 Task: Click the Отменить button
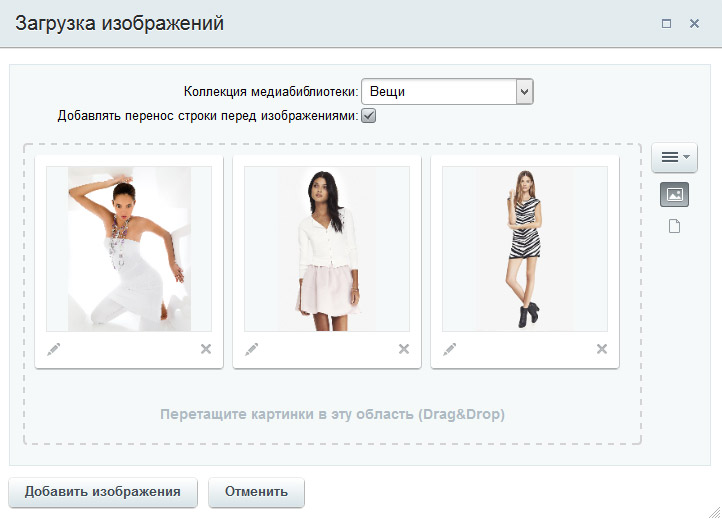(256, 492)
